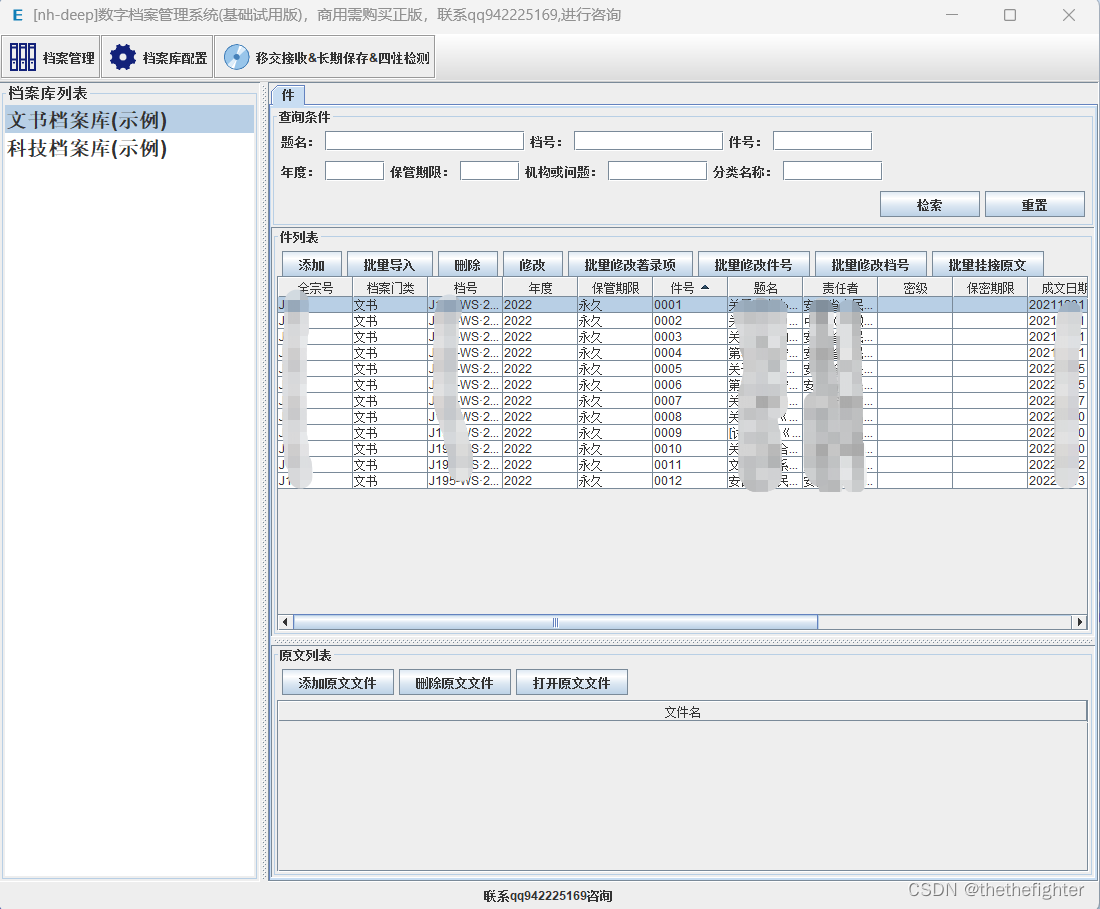The image size is (1100, 909).
Task: Select the row with 件号 0009
Action: tap(683, 433)
